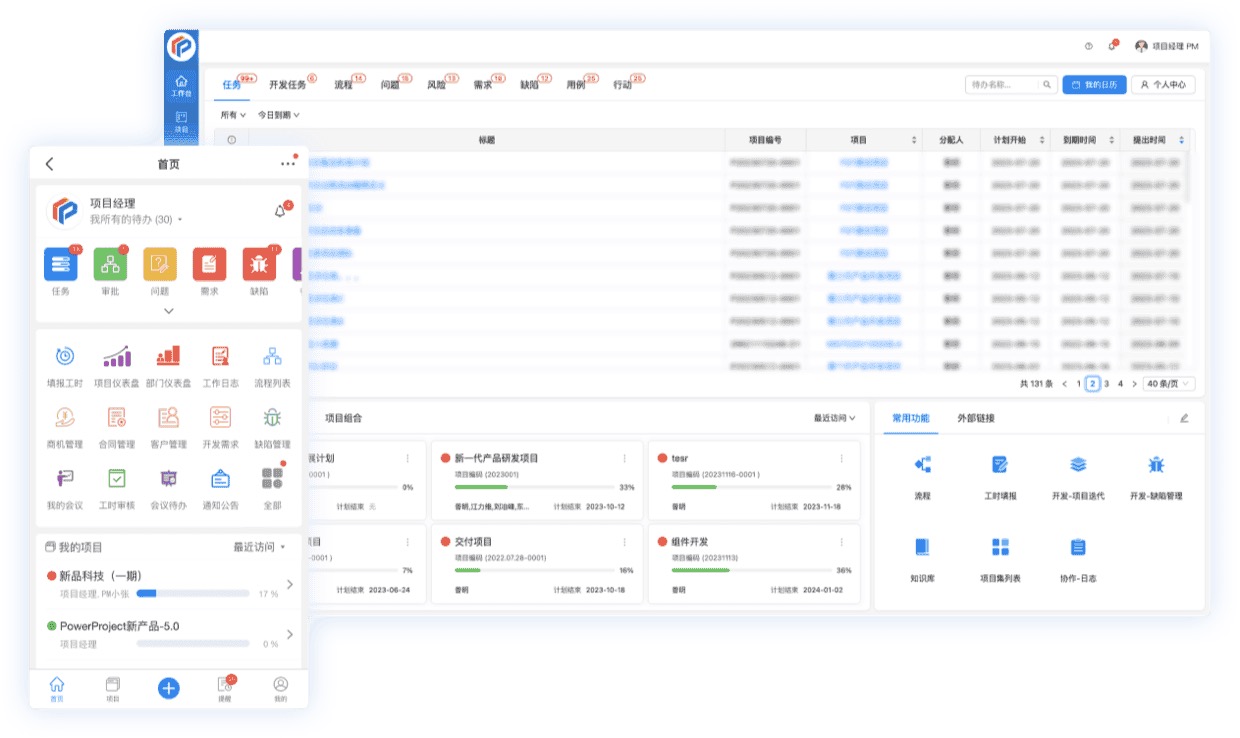Click the blue plus add button
The height and width of the screenshot is (738, 1240).
pyautogui.click(x=168, y=687)
